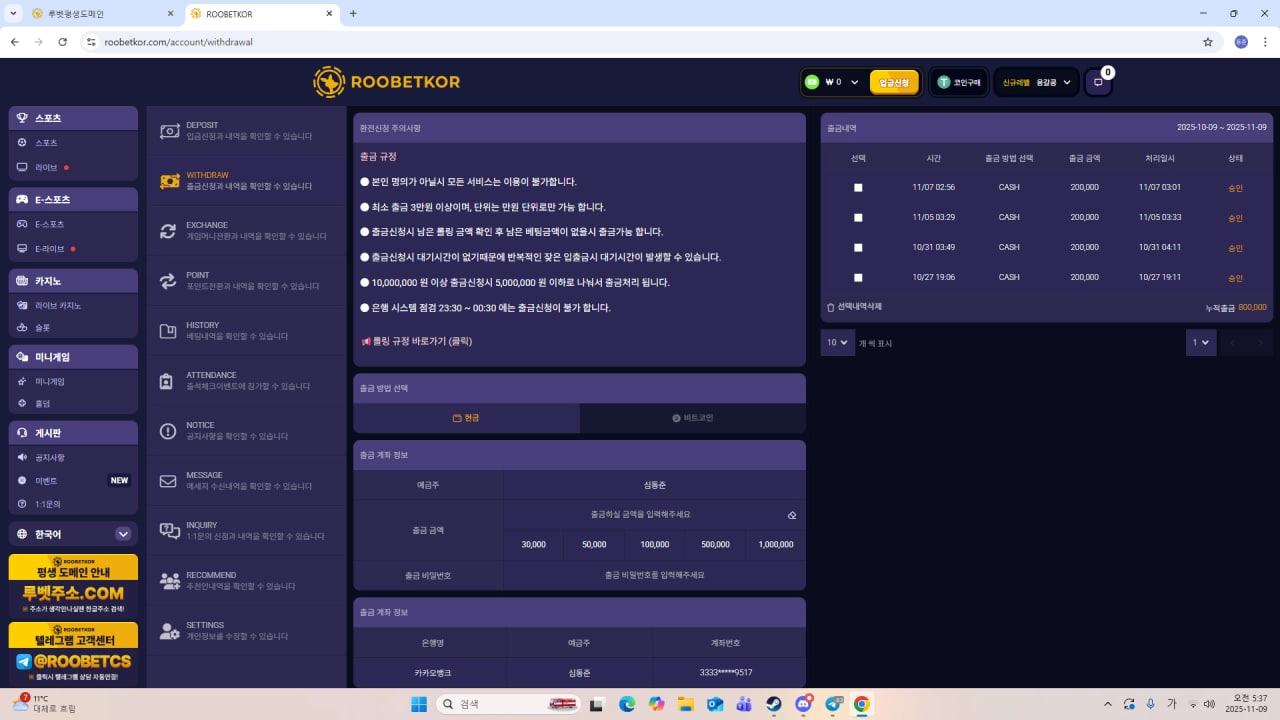1280x720 pixels.
Task: Select the 11/05 03:29 withdrawal row checkbox
Action: tap(858, 217)
